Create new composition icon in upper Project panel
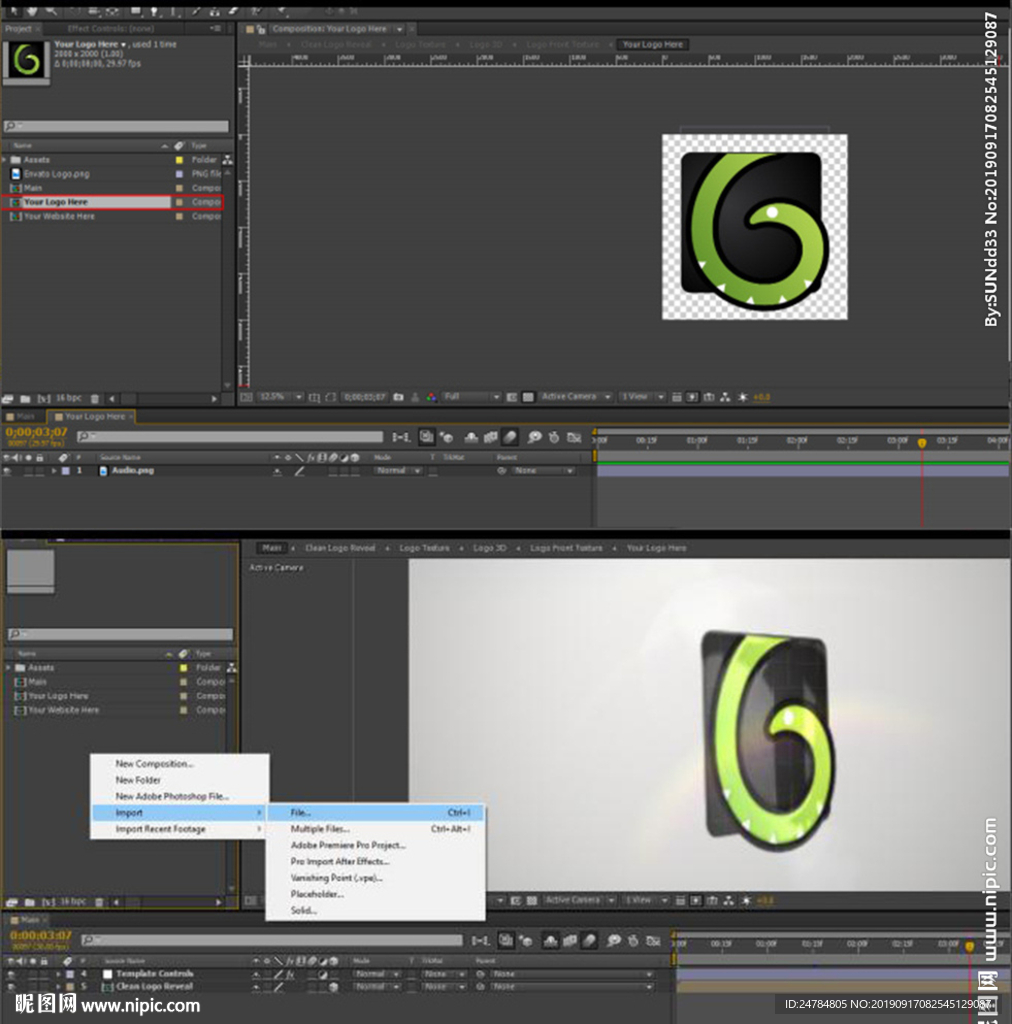1012x1024 pixels. click(x=44, y=398)
